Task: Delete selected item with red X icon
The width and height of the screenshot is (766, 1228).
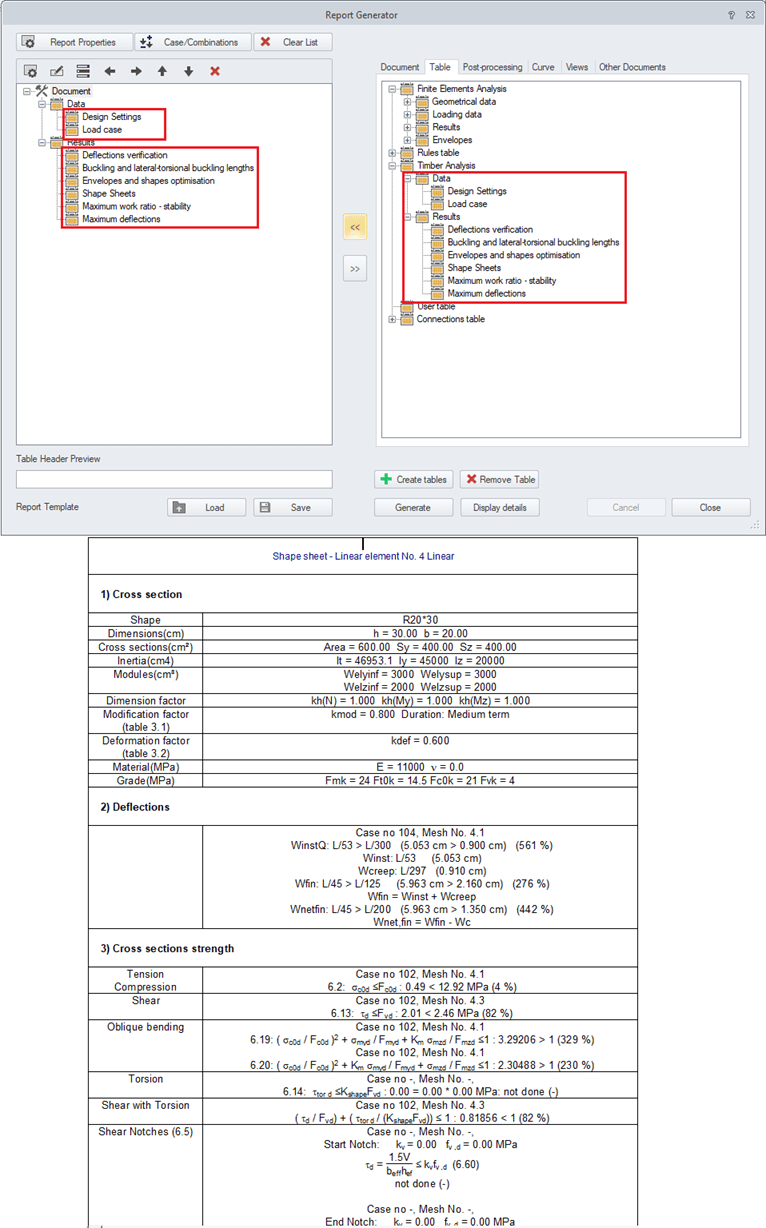Action: 215,72
